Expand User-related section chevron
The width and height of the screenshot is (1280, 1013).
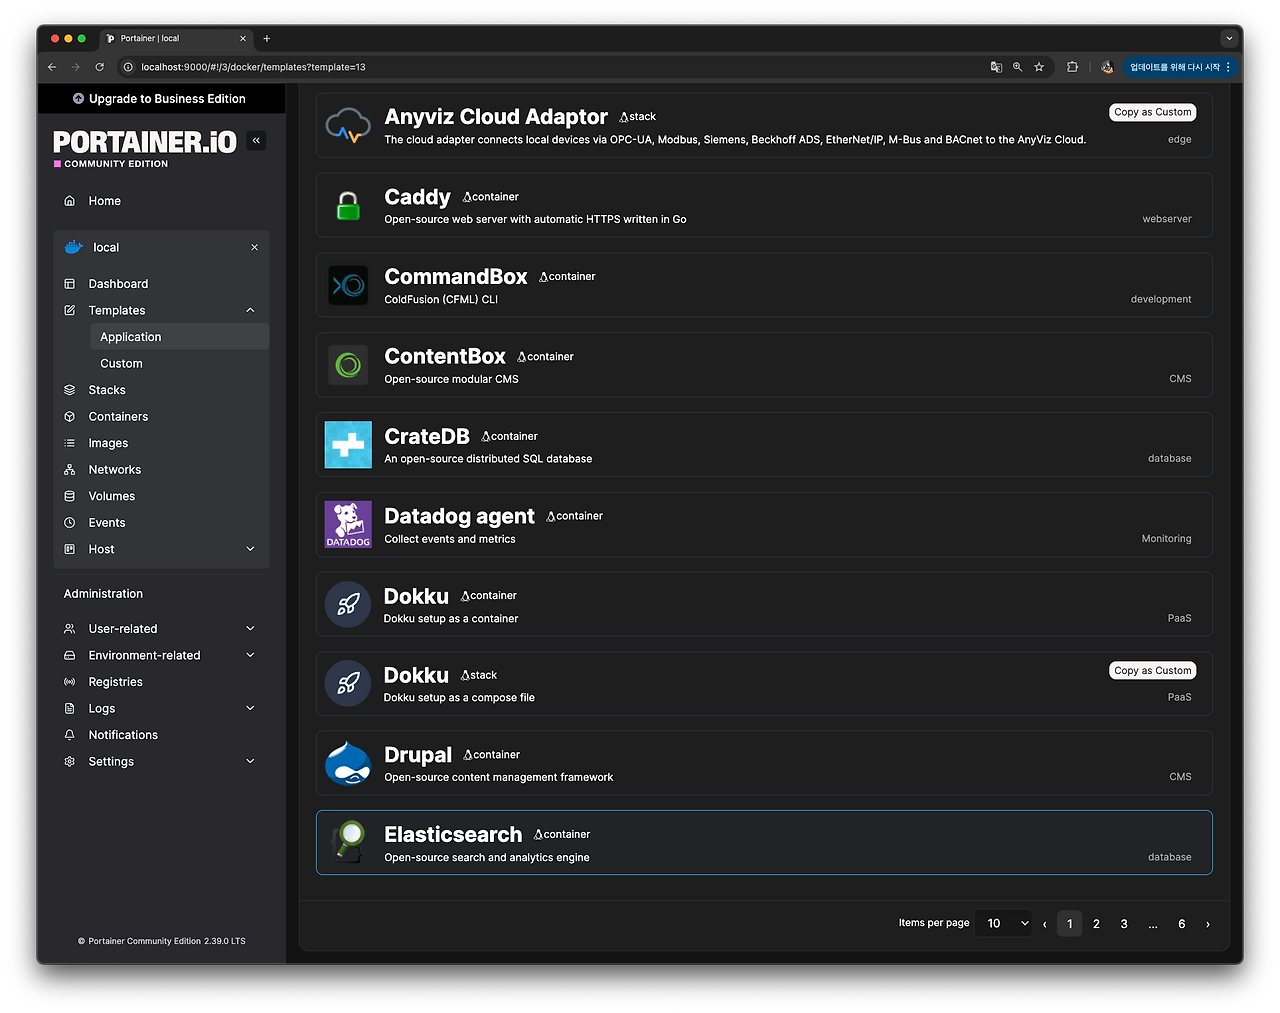pos(250,629)
